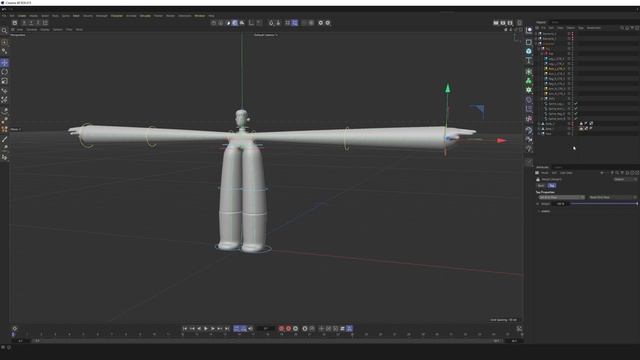Open the Mesh menu

(x=76, y=16)
